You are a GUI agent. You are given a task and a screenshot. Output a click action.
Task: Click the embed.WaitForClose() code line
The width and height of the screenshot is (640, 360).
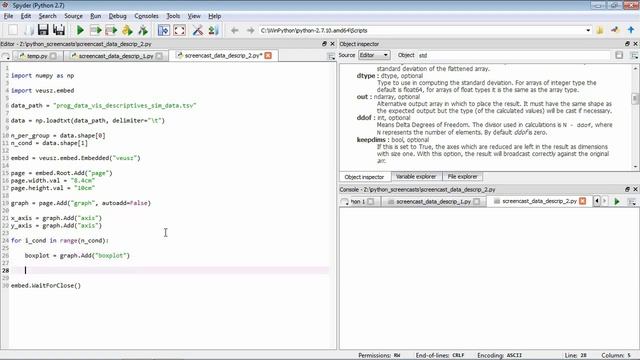(x=46, y=285)
